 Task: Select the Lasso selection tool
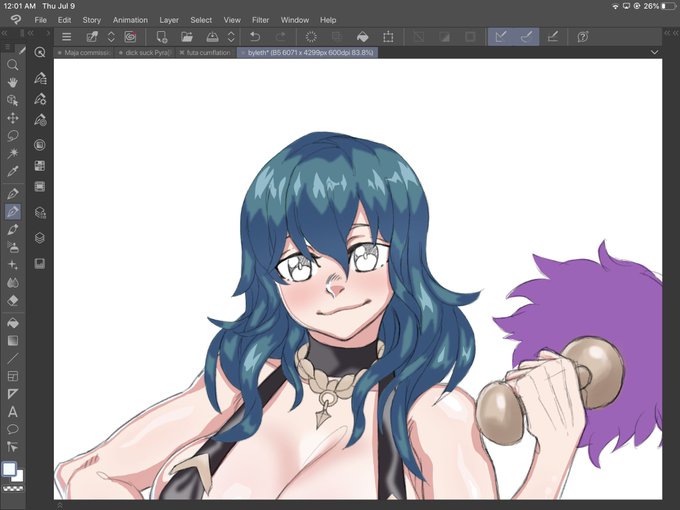click(13, 135)
